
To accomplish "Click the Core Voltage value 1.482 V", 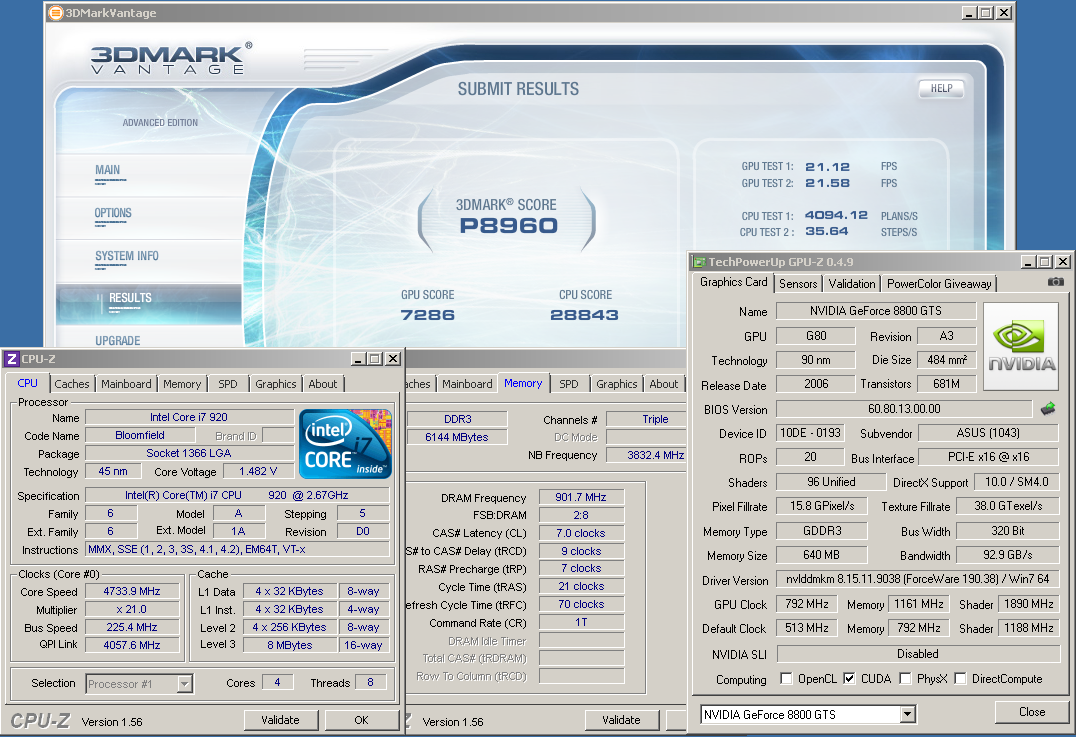I will coord(258,471).
